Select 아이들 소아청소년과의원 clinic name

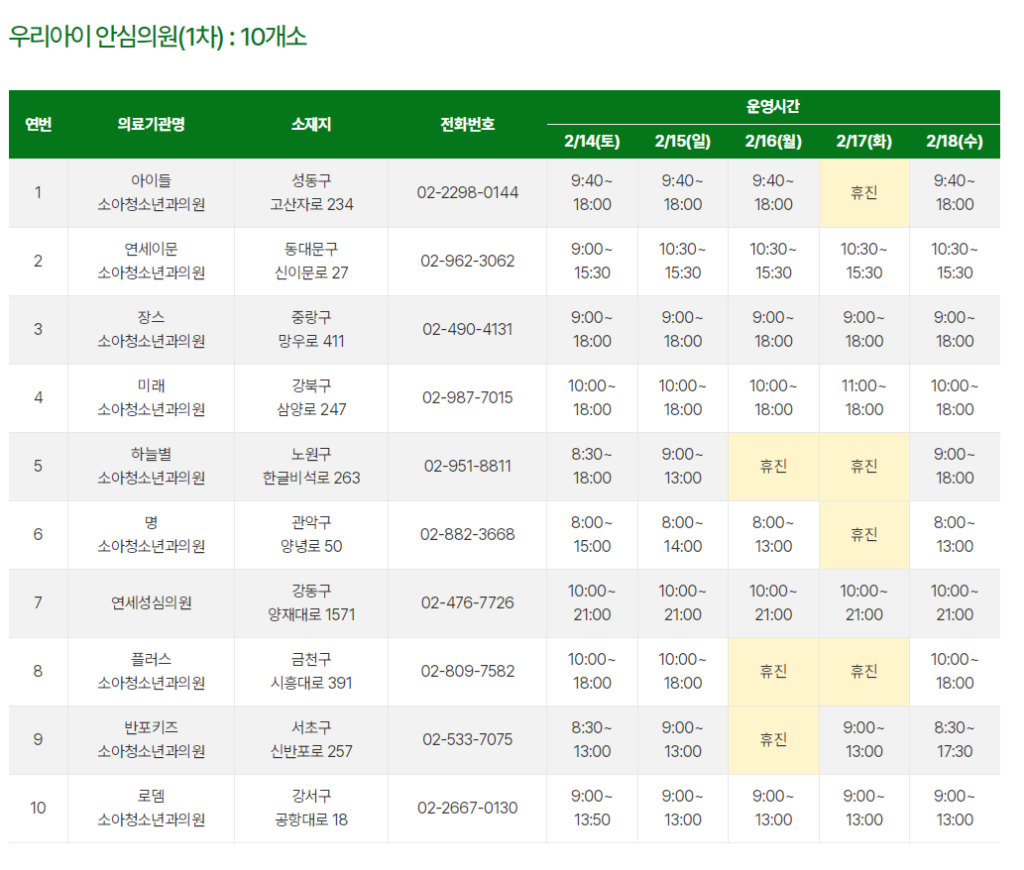[151, 193]
